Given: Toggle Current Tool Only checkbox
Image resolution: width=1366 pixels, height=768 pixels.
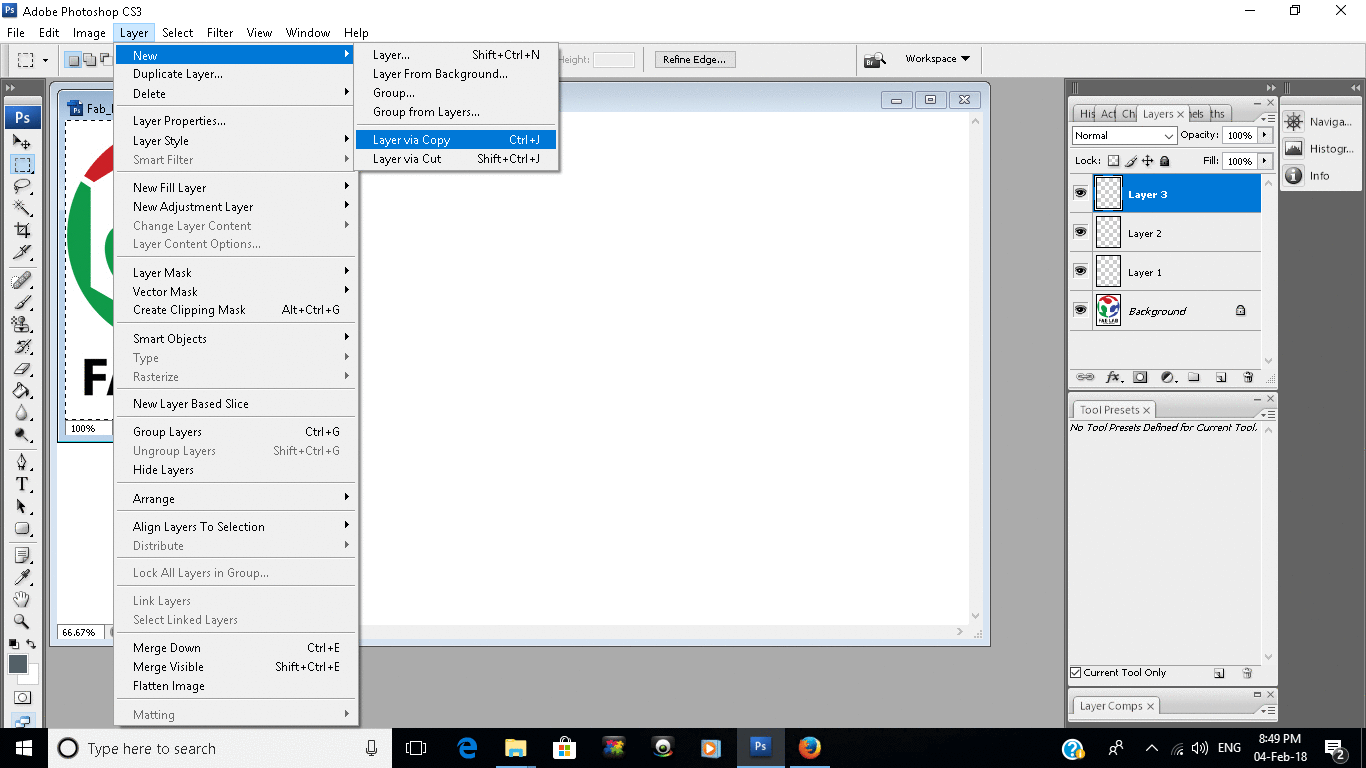Looking at the screenshot, I should click(x=1076, y=673).
